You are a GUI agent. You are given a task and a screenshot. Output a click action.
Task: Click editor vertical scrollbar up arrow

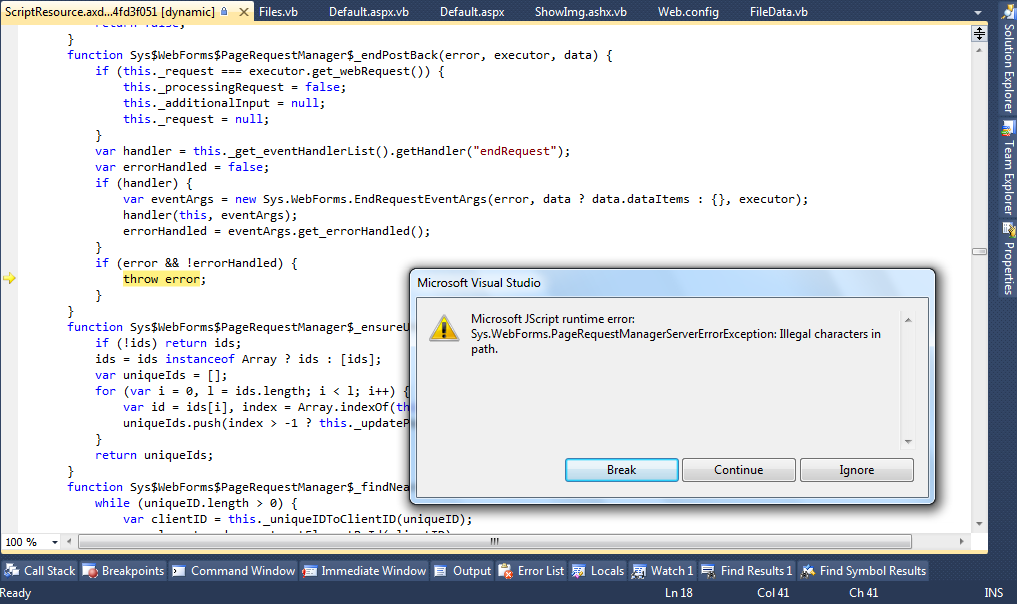point(979,50)
